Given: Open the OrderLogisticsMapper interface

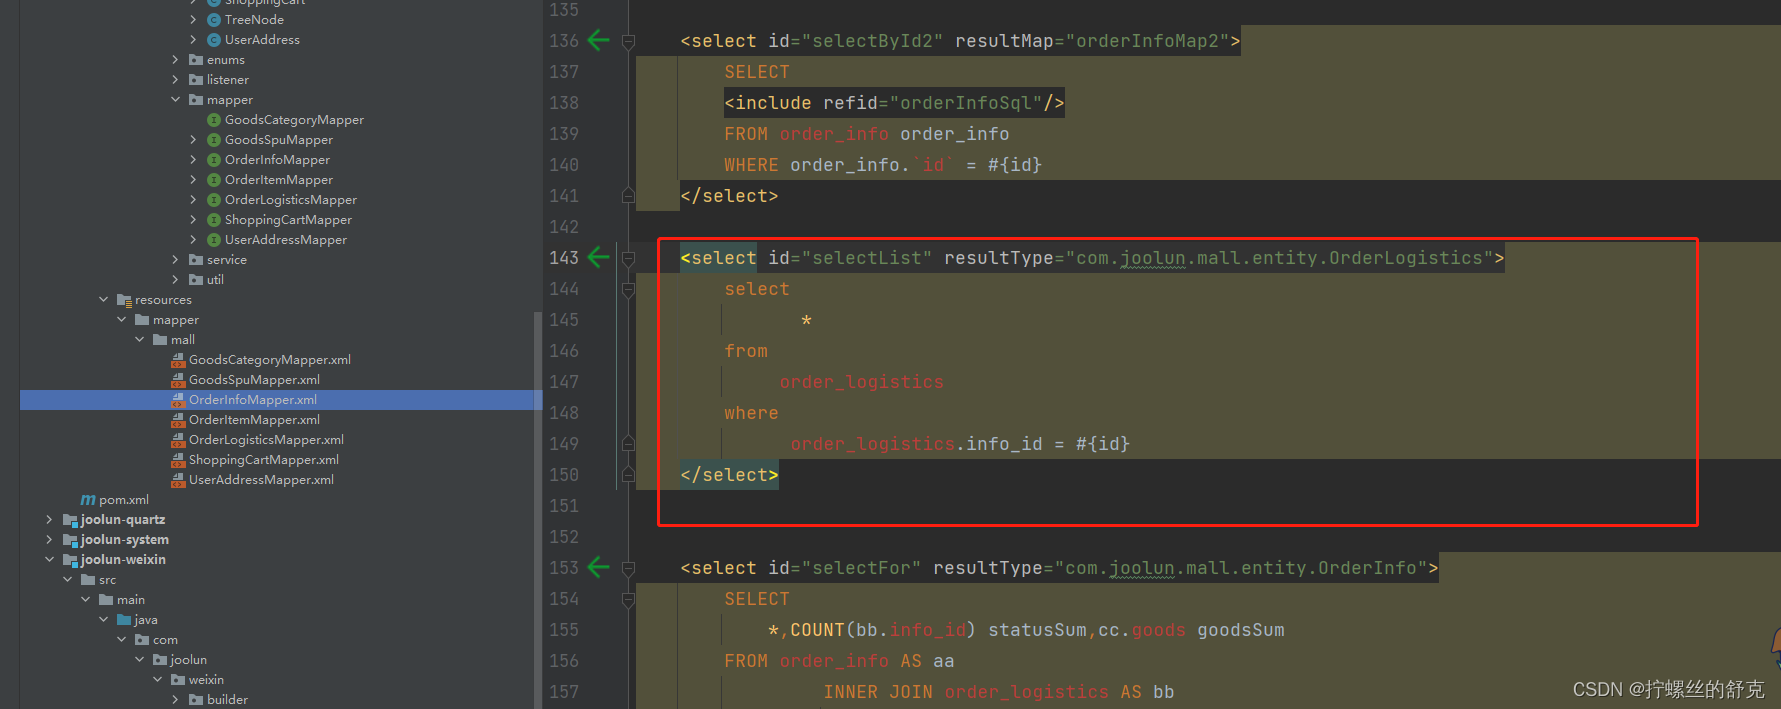Looking at the screenshot, I should 291,199.
